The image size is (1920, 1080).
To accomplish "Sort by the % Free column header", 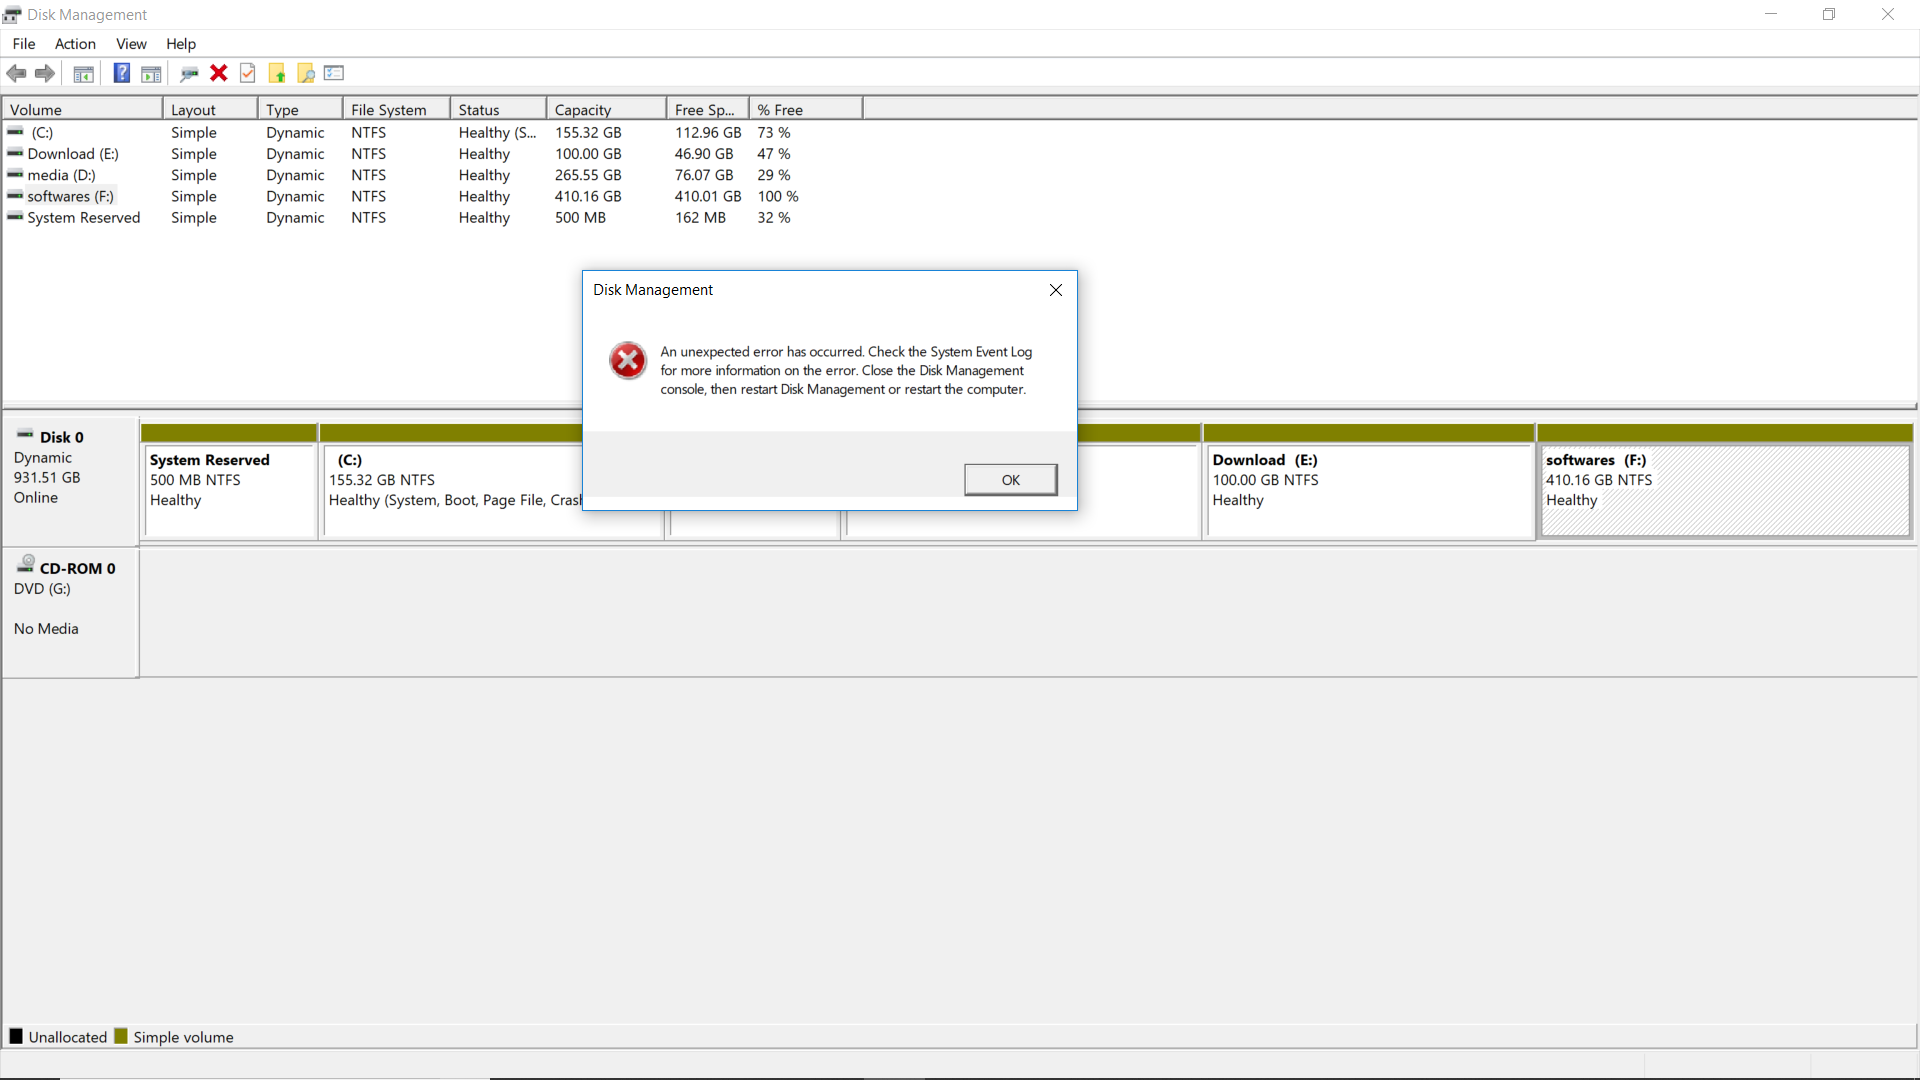I will [x=805, y=109].
